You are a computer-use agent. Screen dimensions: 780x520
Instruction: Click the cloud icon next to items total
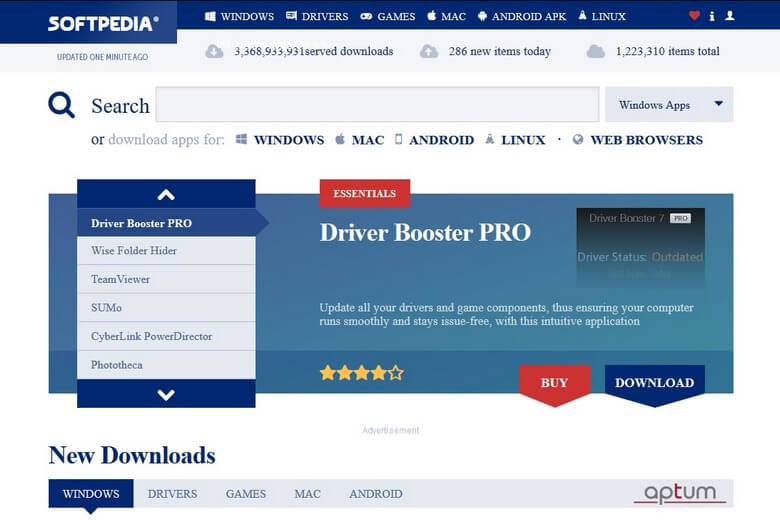pos(595,51)
